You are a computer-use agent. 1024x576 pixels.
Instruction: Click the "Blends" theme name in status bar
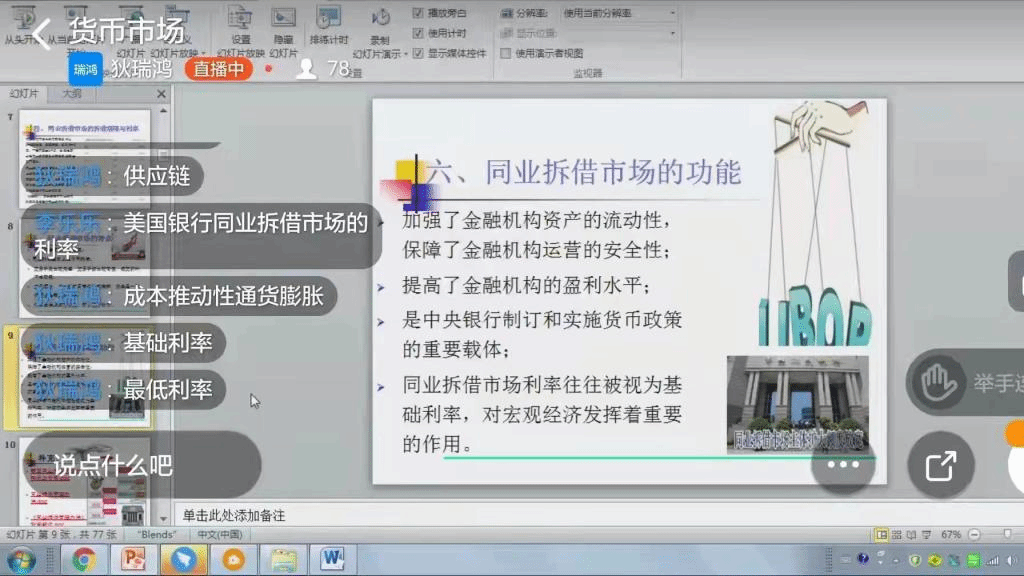tap(157, 535)
